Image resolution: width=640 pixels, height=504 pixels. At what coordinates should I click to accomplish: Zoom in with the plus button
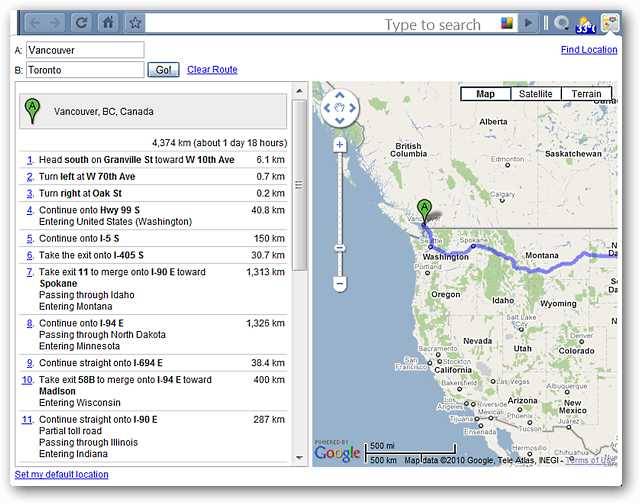pos(340,144)
